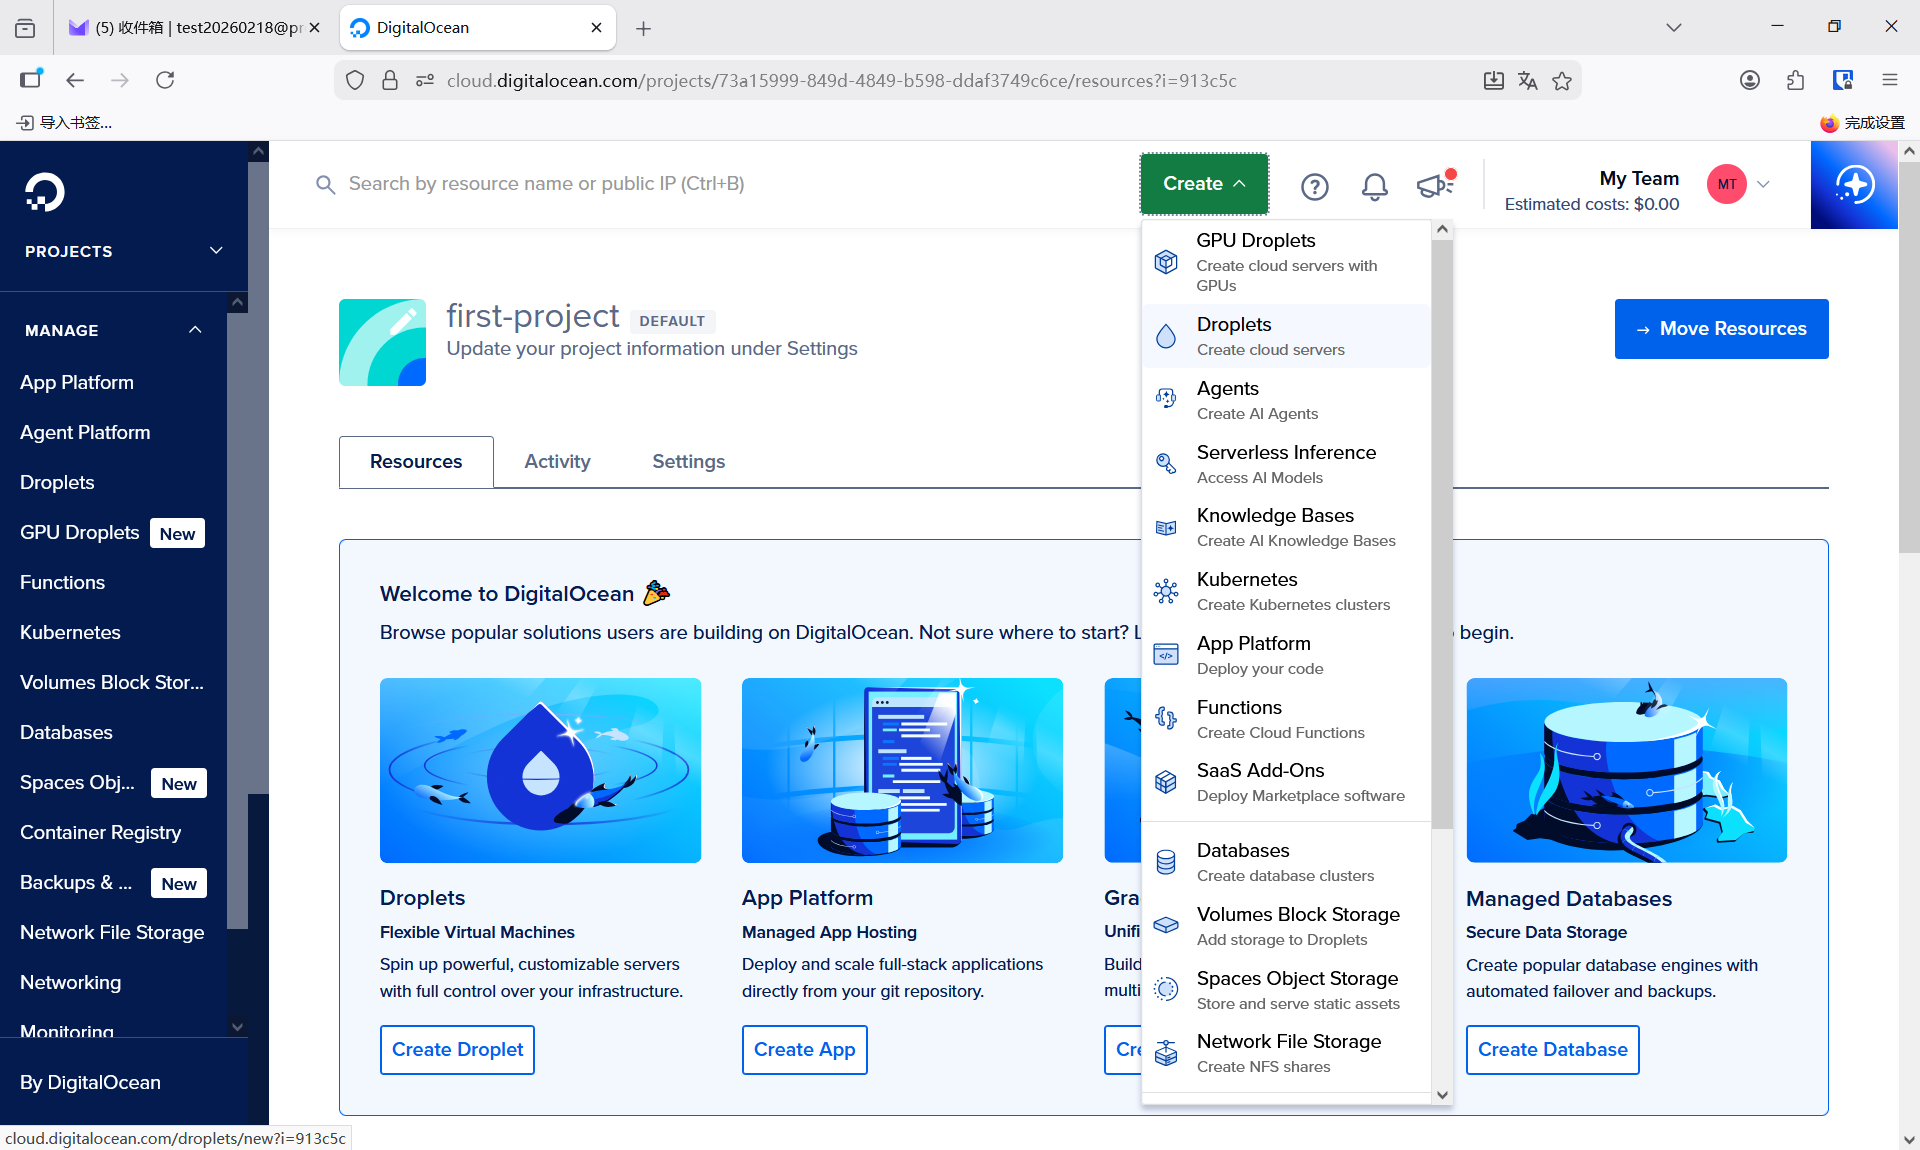Image resolution: width=1920 pixels, height=1150 pixels.
Task: Switch to the Activity tab
Action: [x=557, y=462]
